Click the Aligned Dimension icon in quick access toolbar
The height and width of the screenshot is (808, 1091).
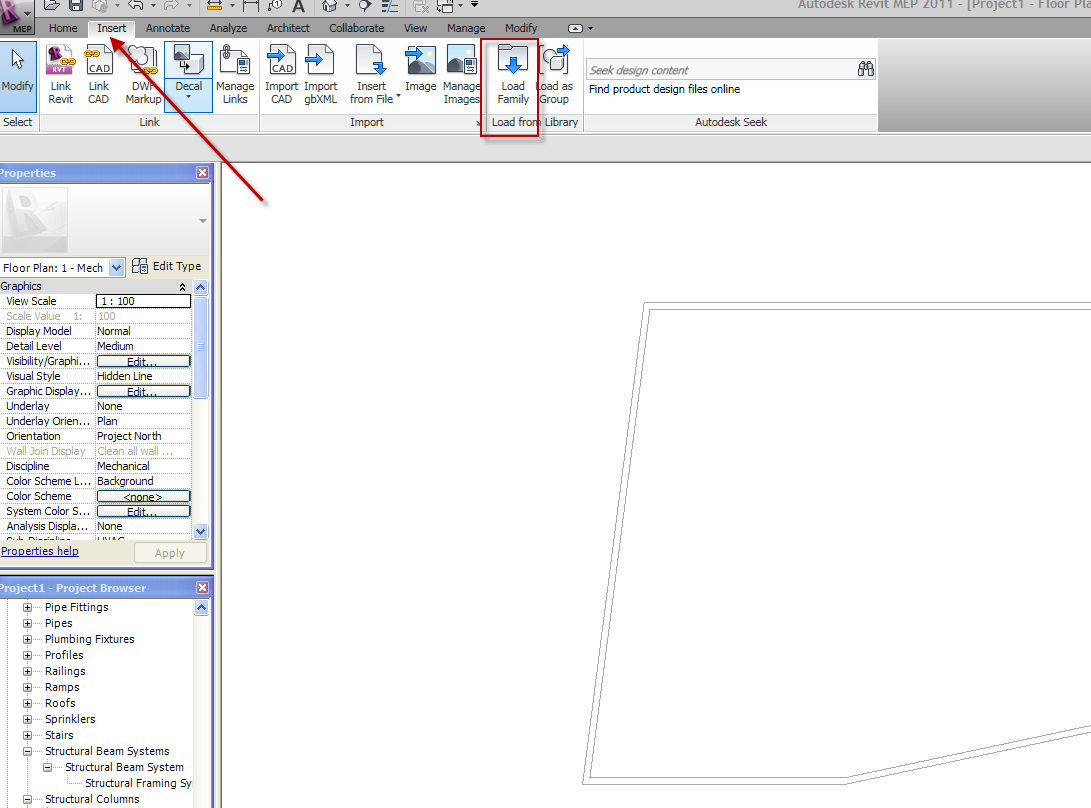pyautogui.click(x=250, y=6)
